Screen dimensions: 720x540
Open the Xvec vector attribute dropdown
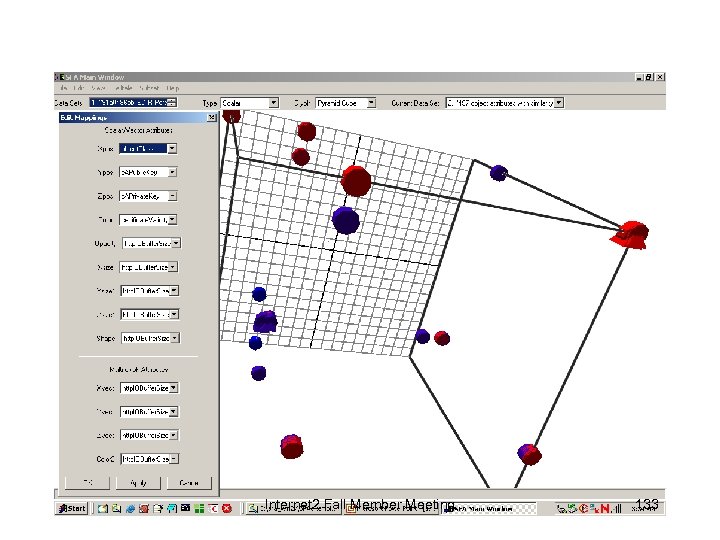tap(174, 388)
